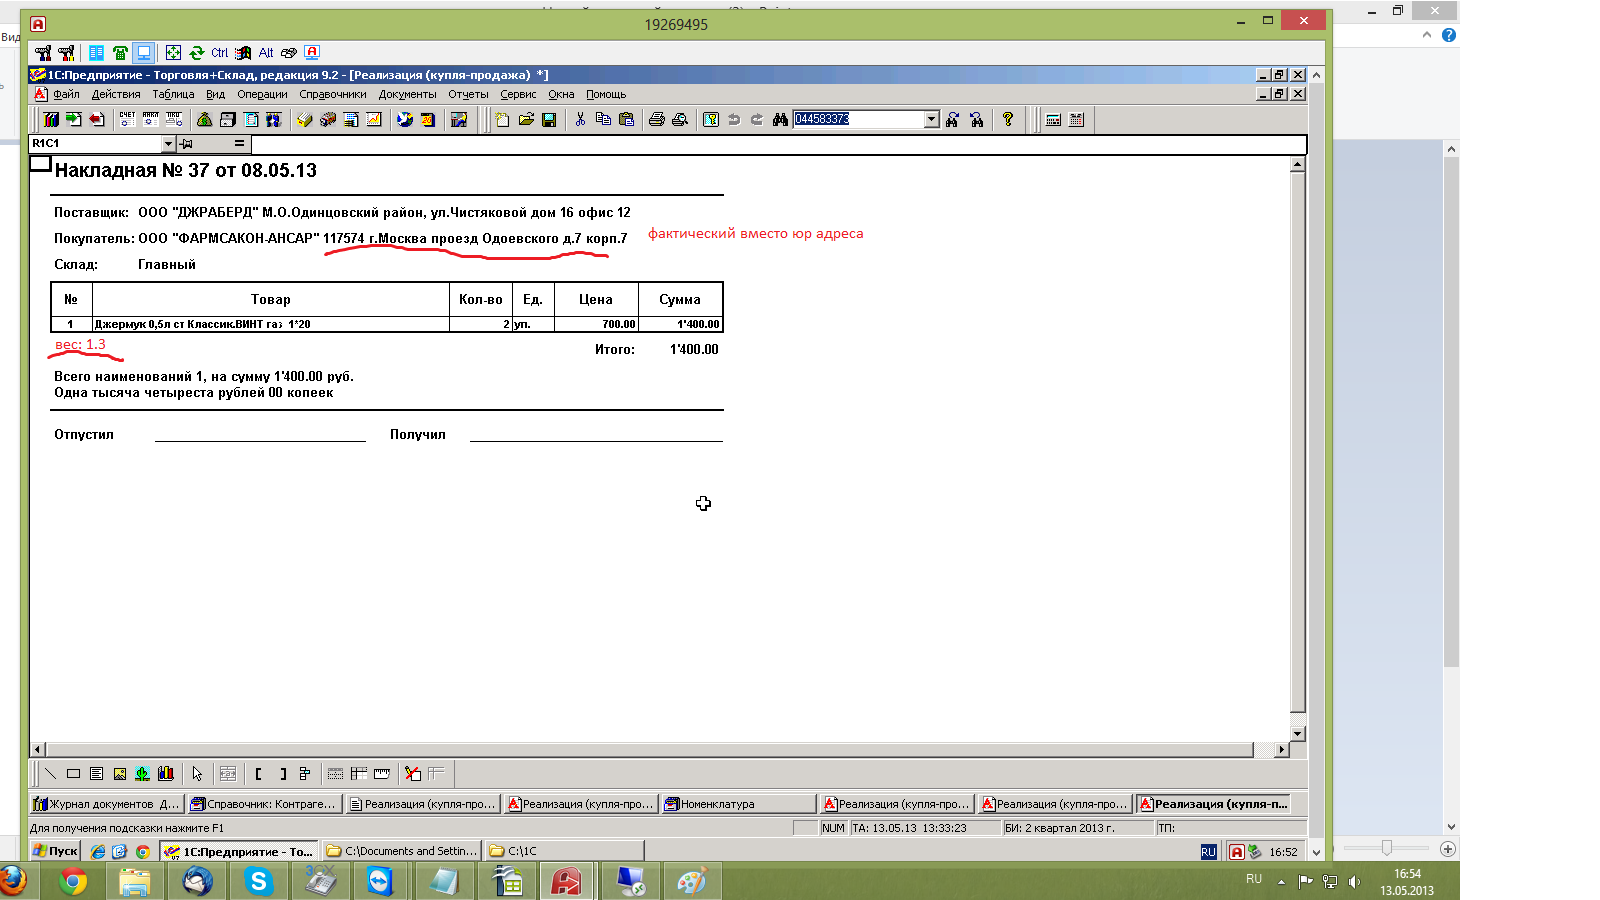Toggle the Ctrl key button in remote toolbar

click(x=219, y=53)
